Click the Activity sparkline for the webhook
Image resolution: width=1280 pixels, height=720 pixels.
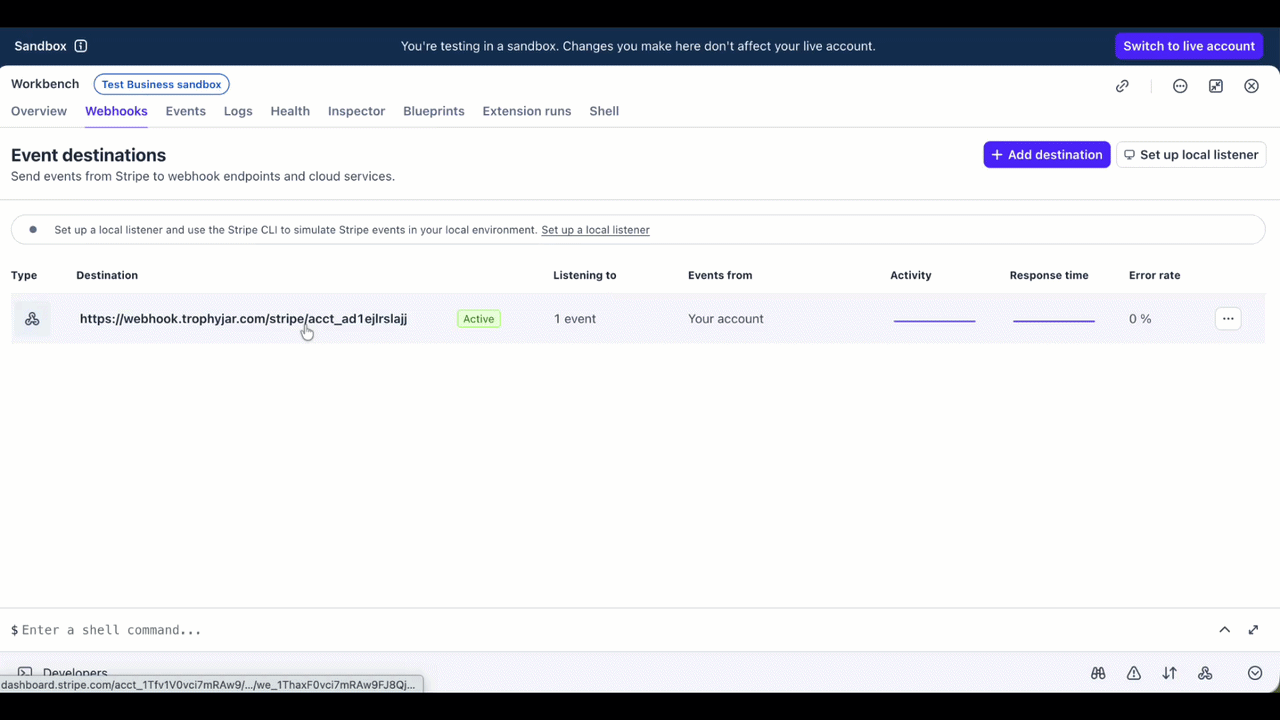934,320
